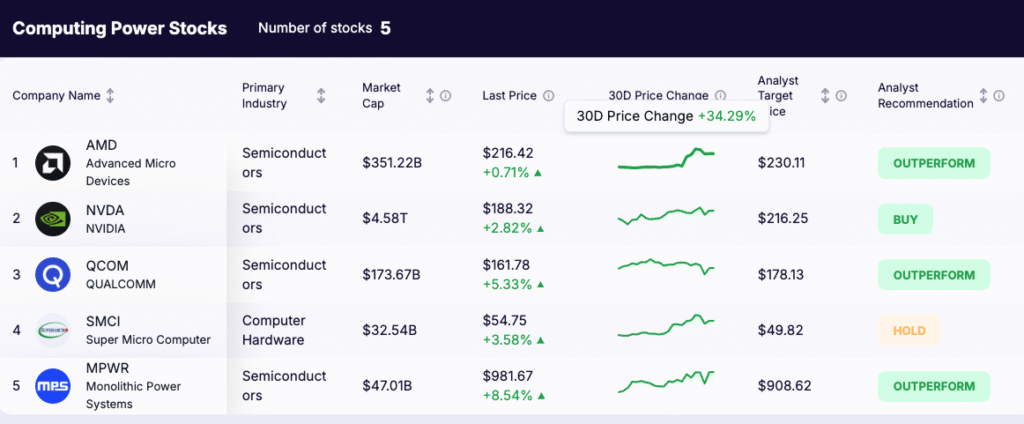Click the Computing Power Stocks title
Viewport: 1024px width, 424px height.
pyautogui.click(x=120, y=29)
